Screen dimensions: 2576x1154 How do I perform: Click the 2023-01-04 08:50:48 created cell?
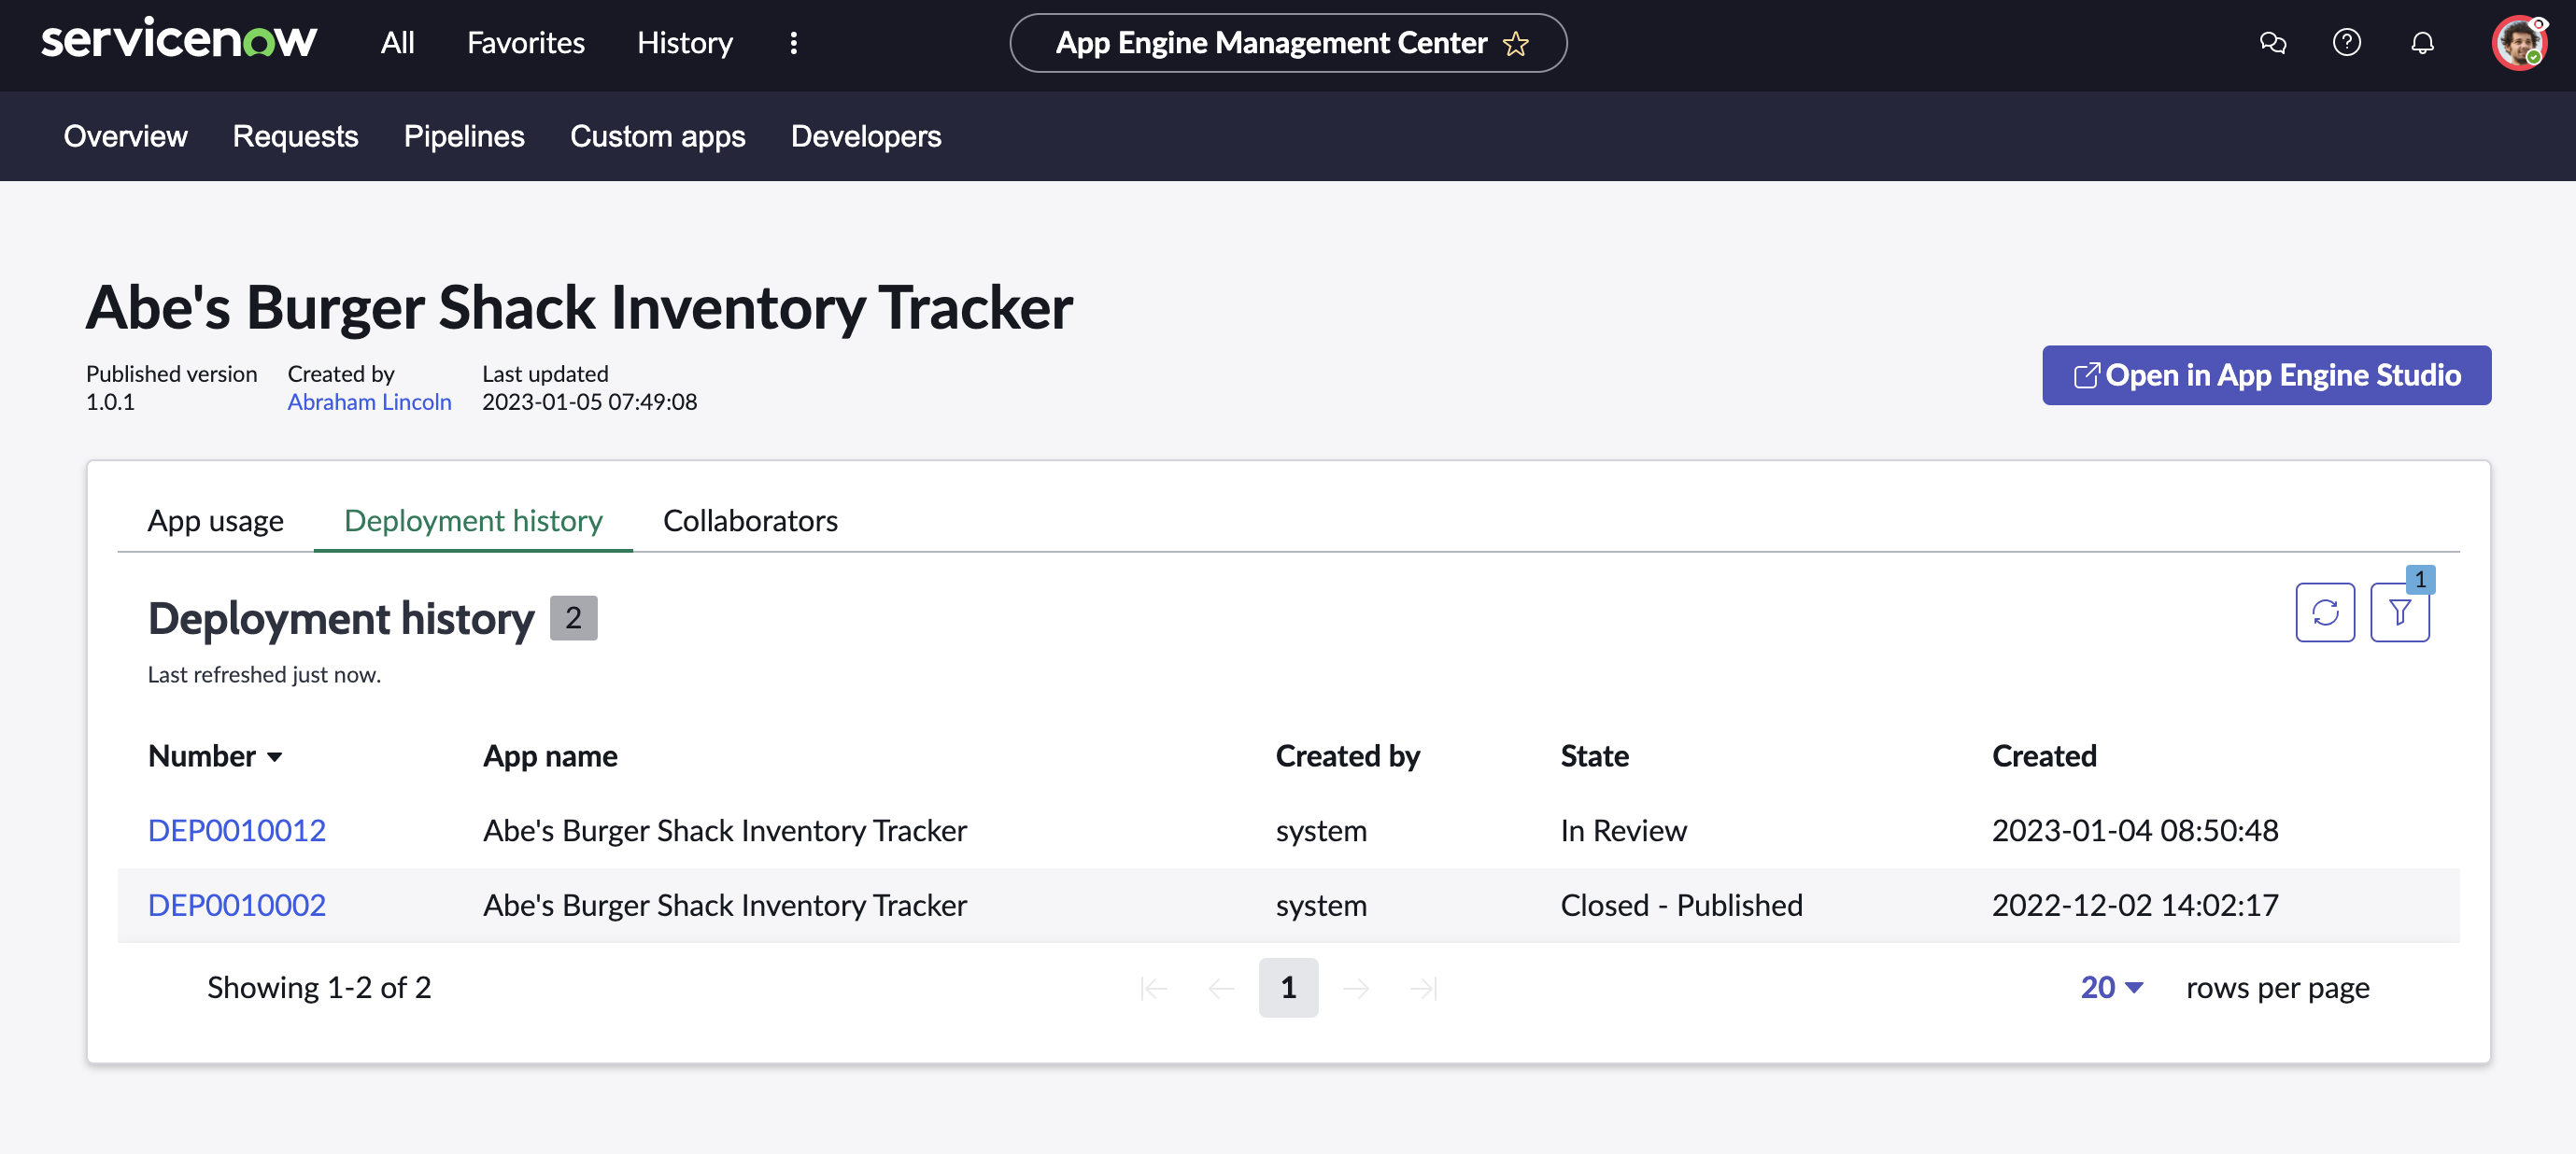pyautogui.click(x=2134, y=830)
